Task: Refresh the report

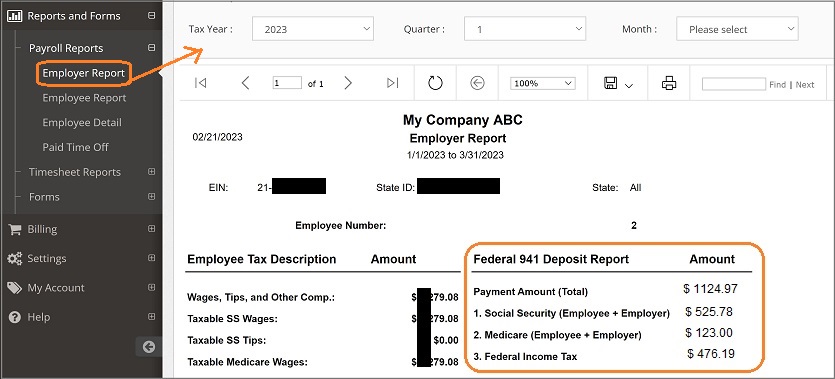Action: pyautogui.click(x=435, y=83)
